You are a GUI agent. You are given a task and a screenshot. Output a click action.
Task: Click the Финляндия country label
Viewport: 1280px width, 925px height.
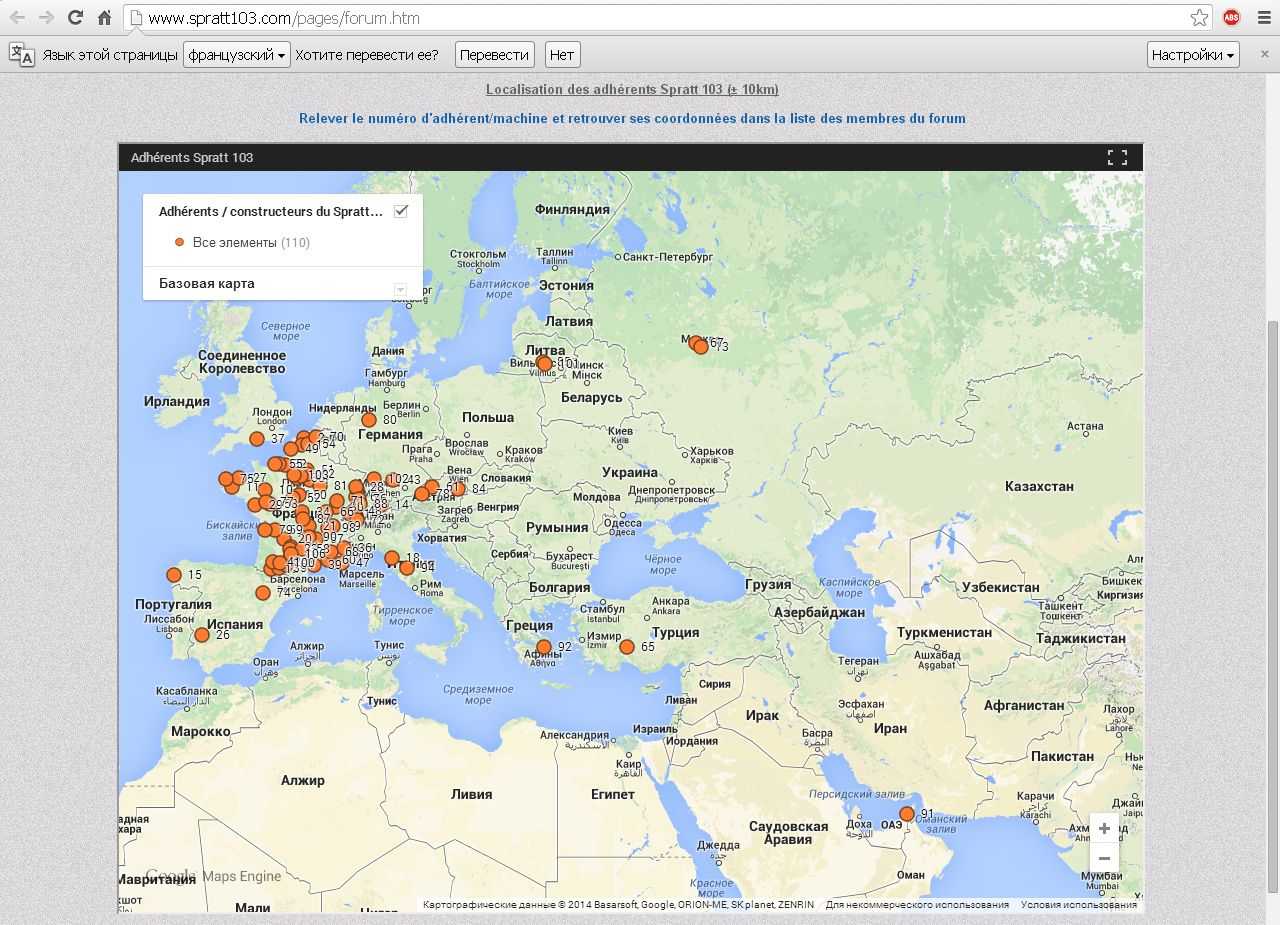(x=572, y=209)
